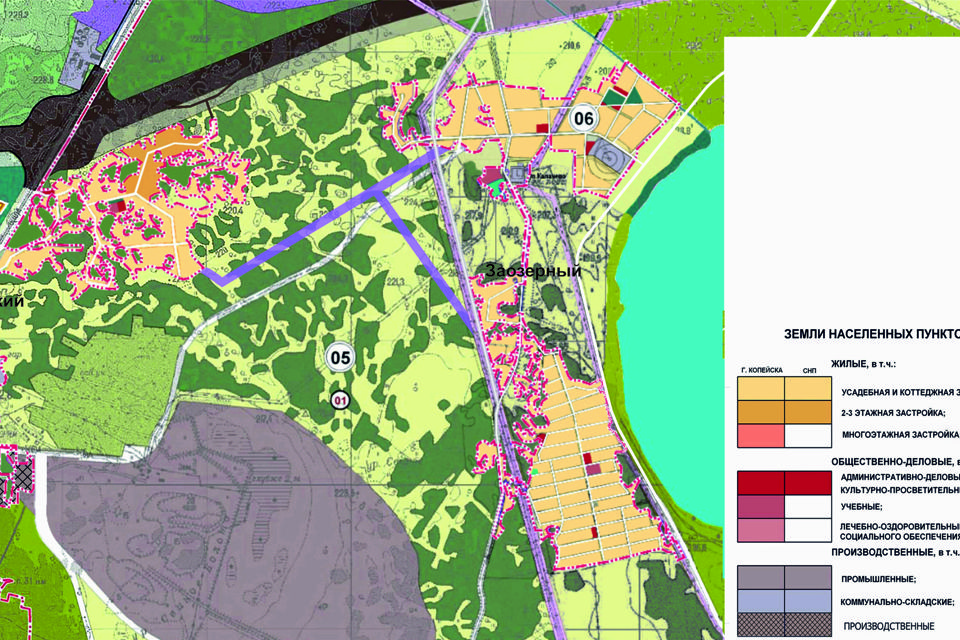
Task: Click the crosshatched square at the left edge
Action: pos(18,478)
